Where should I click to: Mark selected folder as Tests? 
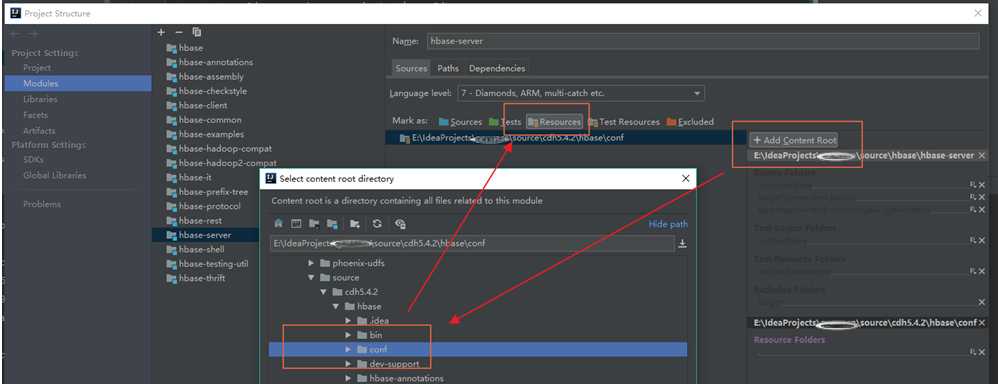pyautogui.click(x=505, y=122)
